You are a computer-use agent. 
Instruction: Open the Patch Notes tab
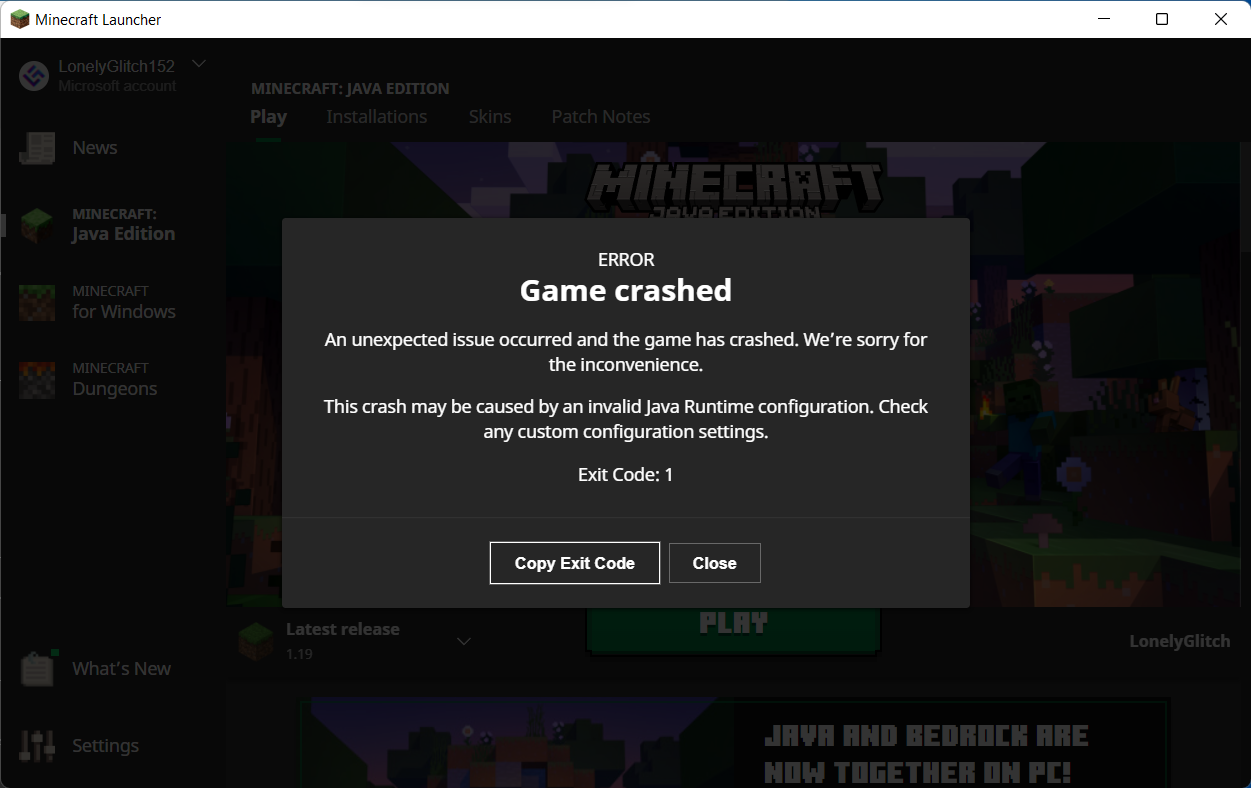point(601,117)
